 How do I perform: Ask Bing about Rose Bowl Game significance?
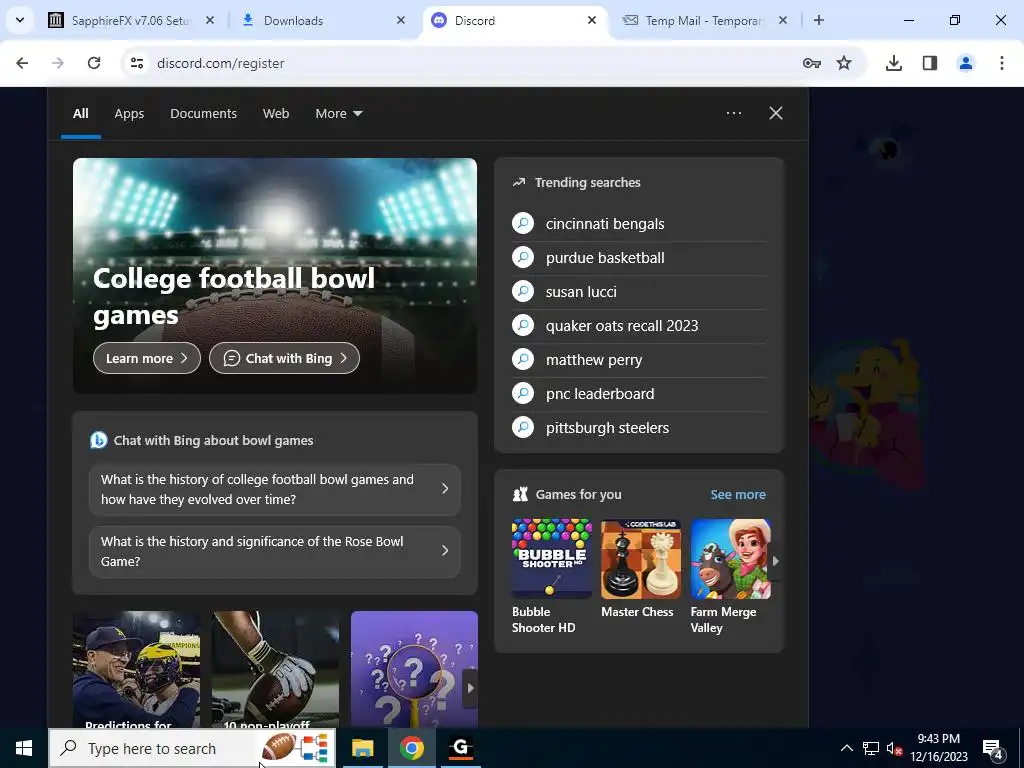[274, 551]
